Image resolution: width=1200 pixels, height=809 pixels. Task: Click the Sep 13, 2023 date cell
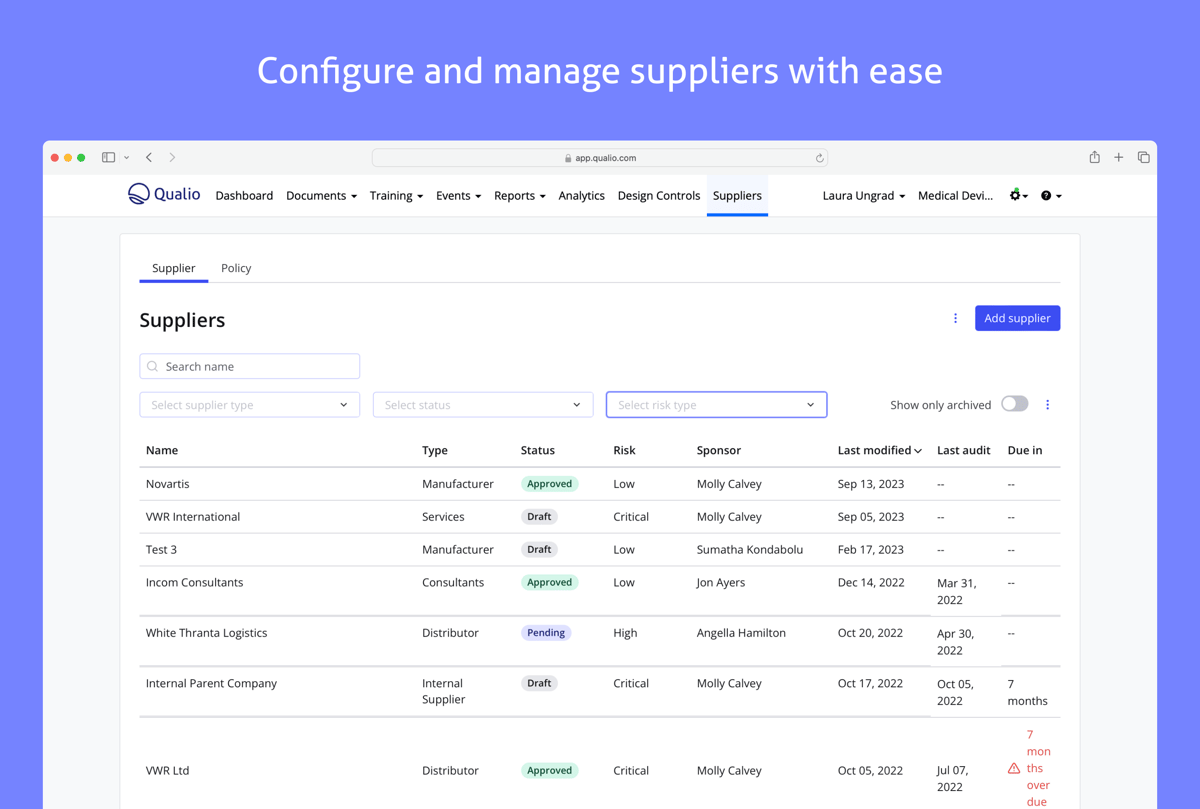(871, 484)
